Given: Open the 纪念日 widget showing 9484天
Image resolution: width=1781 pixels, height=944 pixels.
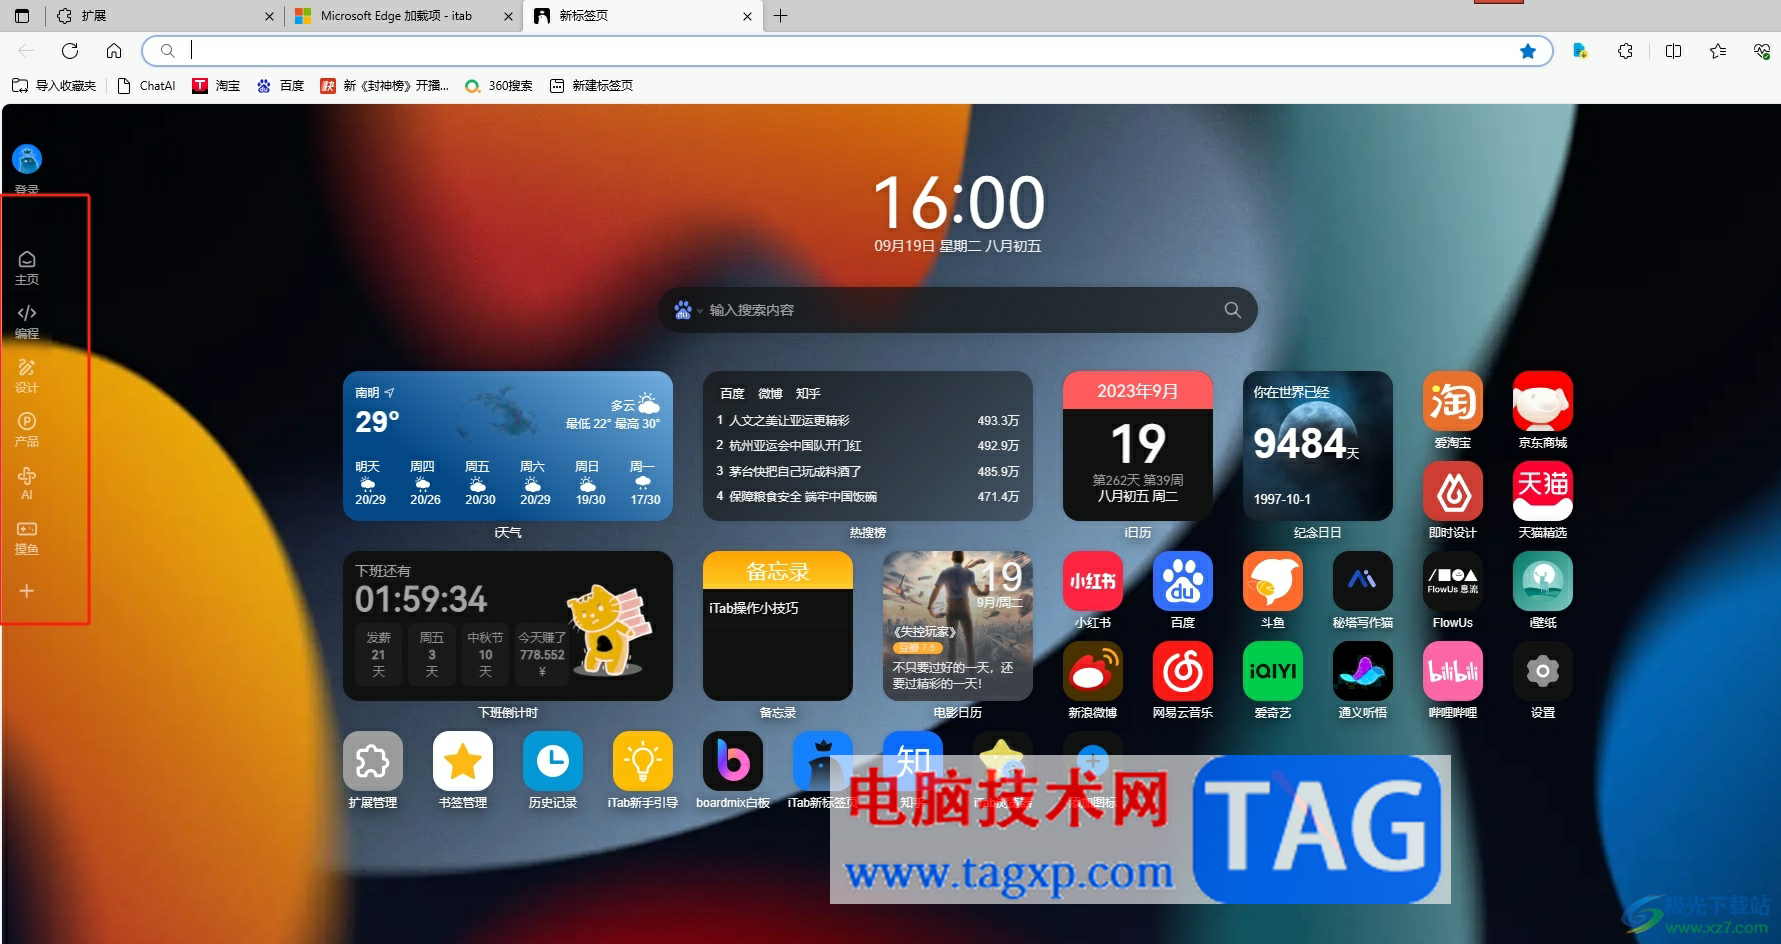Looking at the screenshot, I should tap(1317, 446).
